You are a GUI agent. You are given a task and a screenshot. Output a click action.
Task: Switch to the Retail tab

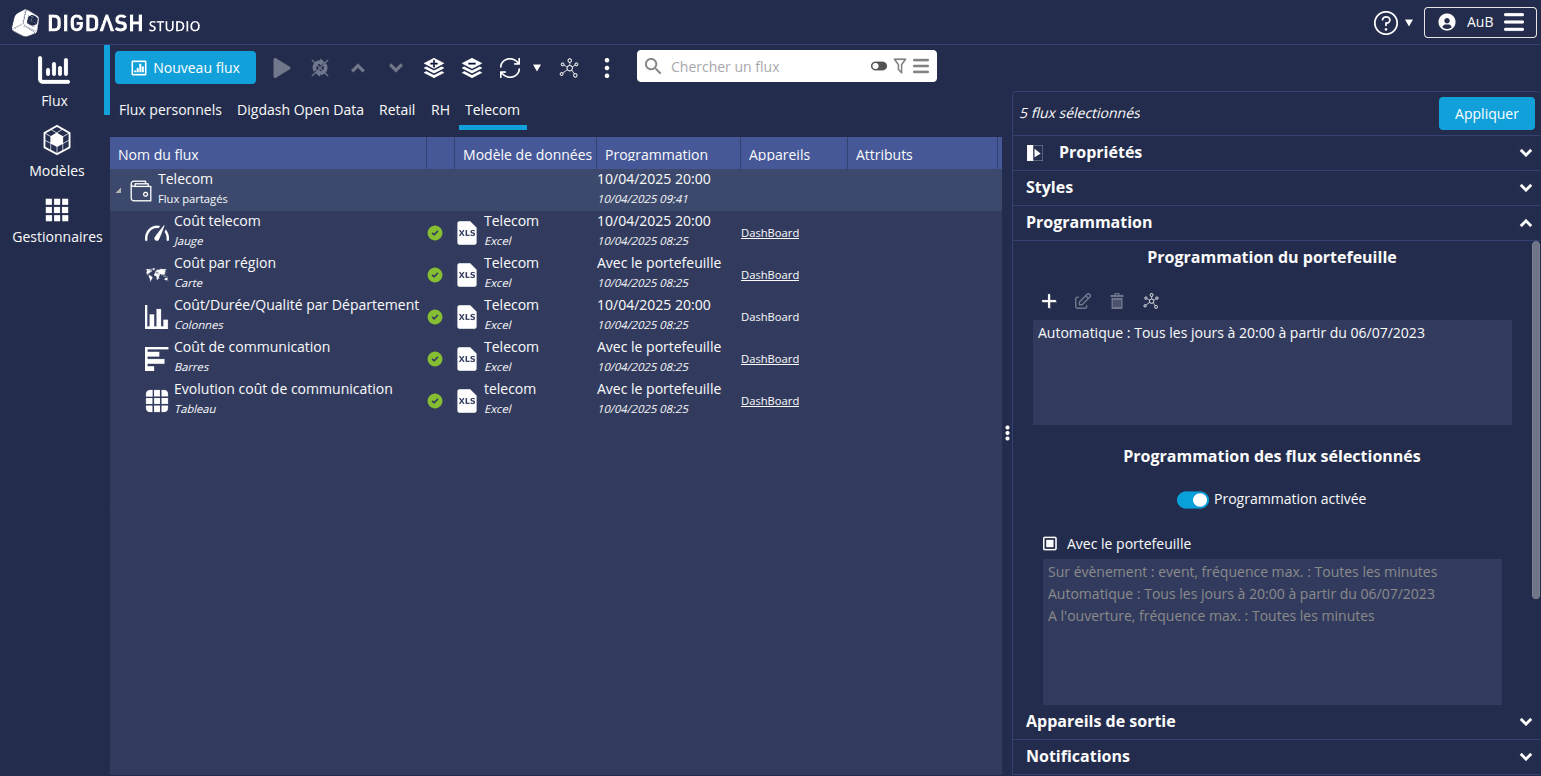pos(397,110)
